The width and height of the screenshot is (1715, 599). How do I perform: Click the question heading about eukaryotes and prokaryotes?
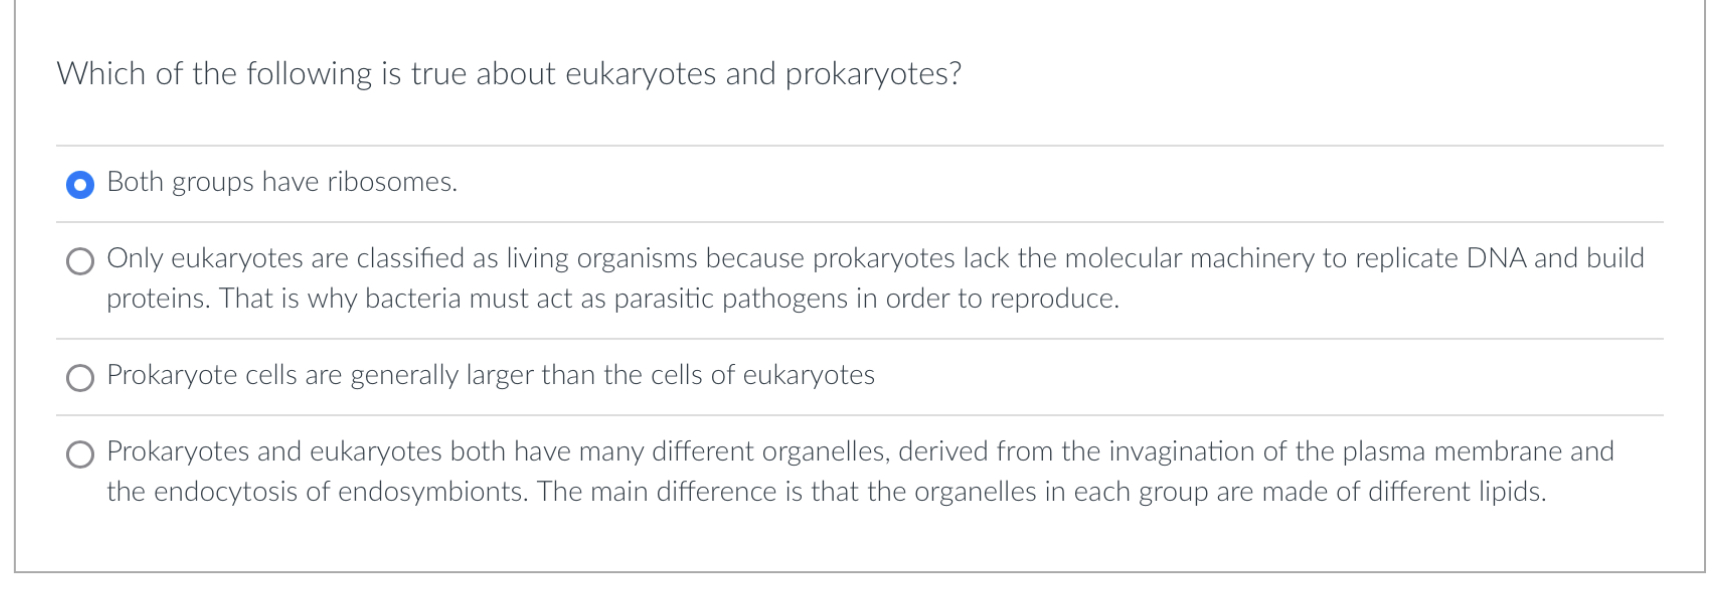510,72
